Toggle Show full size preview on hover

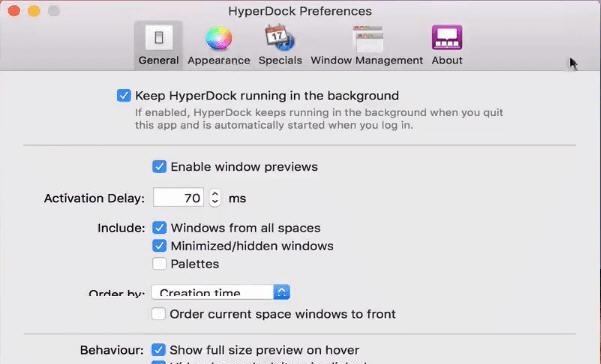click(158, 350)
